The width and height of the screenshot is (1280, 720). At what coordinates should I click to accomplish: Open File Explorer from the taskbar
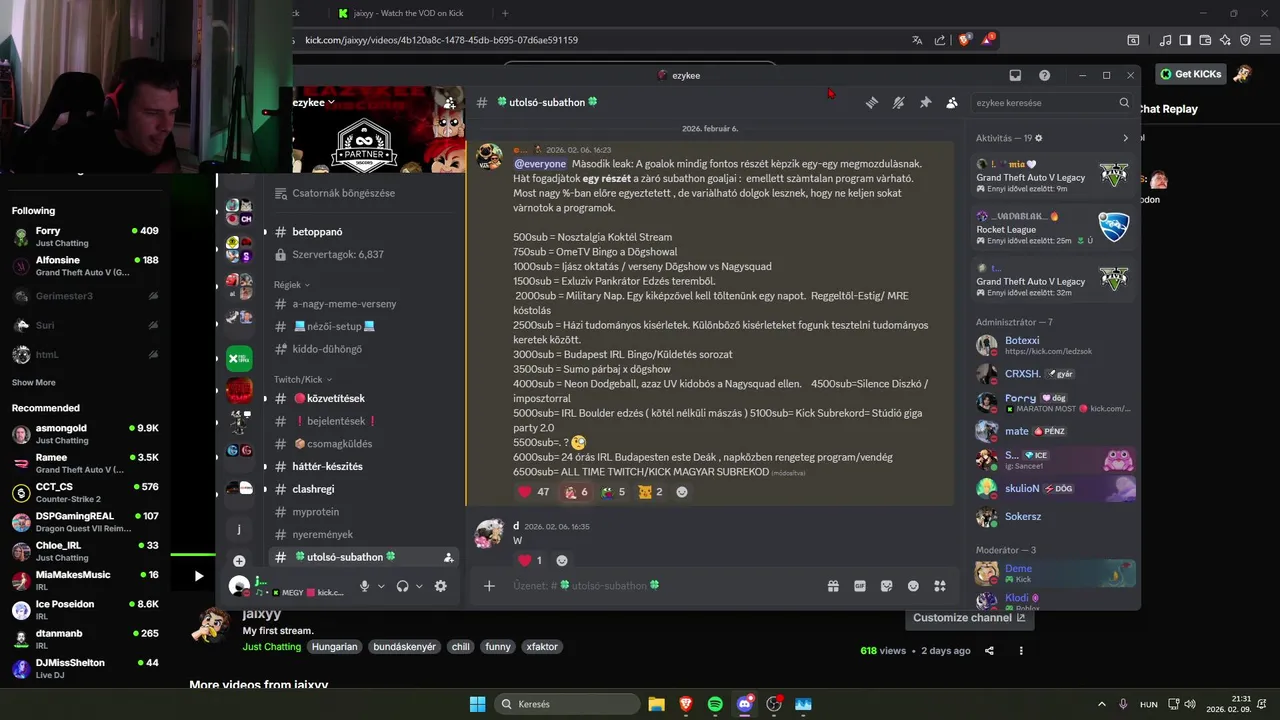(x=656, y=704)
